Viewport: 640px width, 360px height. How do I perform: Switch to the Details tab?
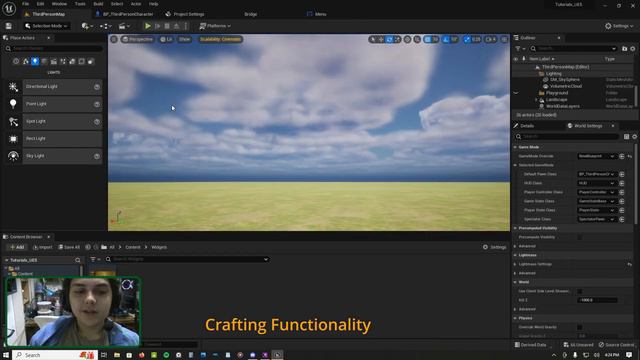(527, 126)
